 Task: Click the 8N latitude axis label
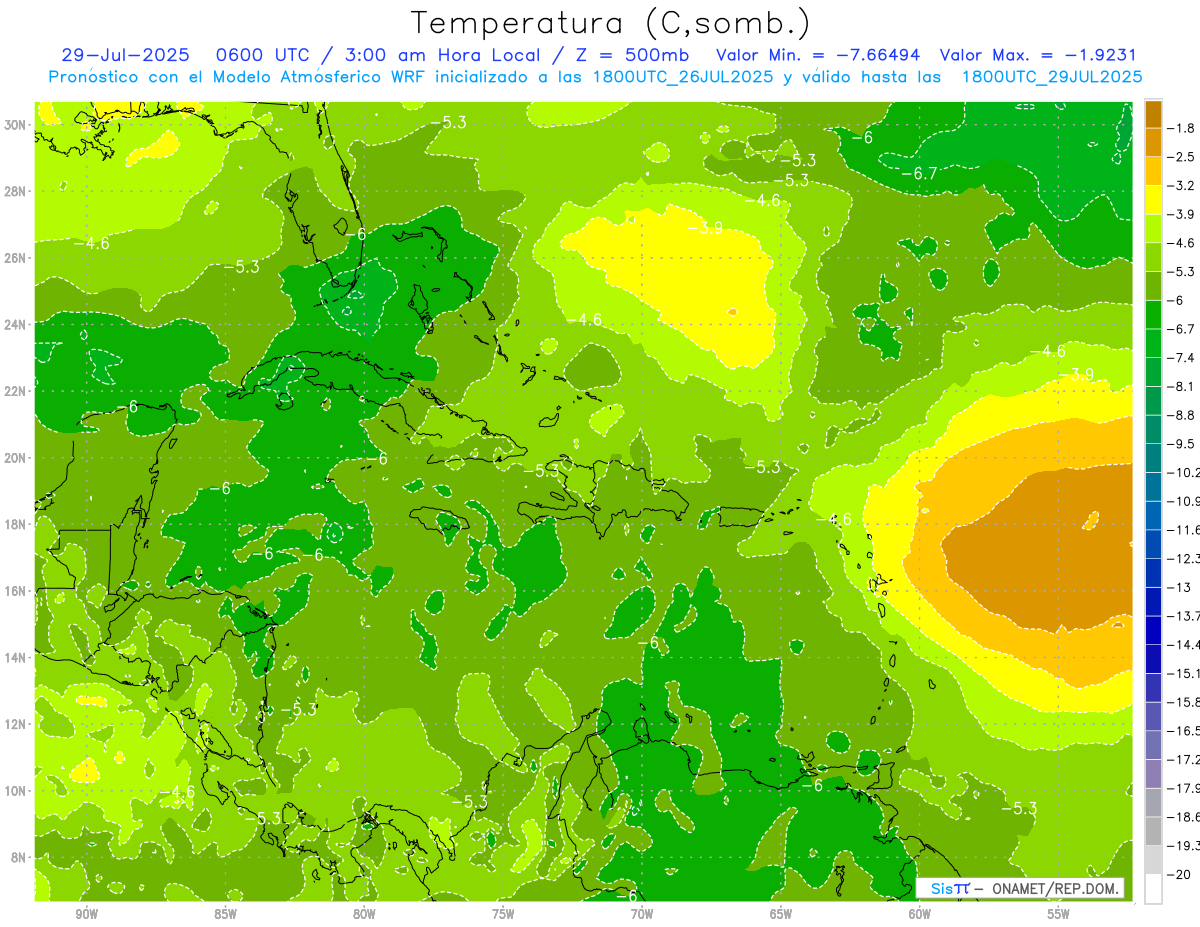click(19, 857)
